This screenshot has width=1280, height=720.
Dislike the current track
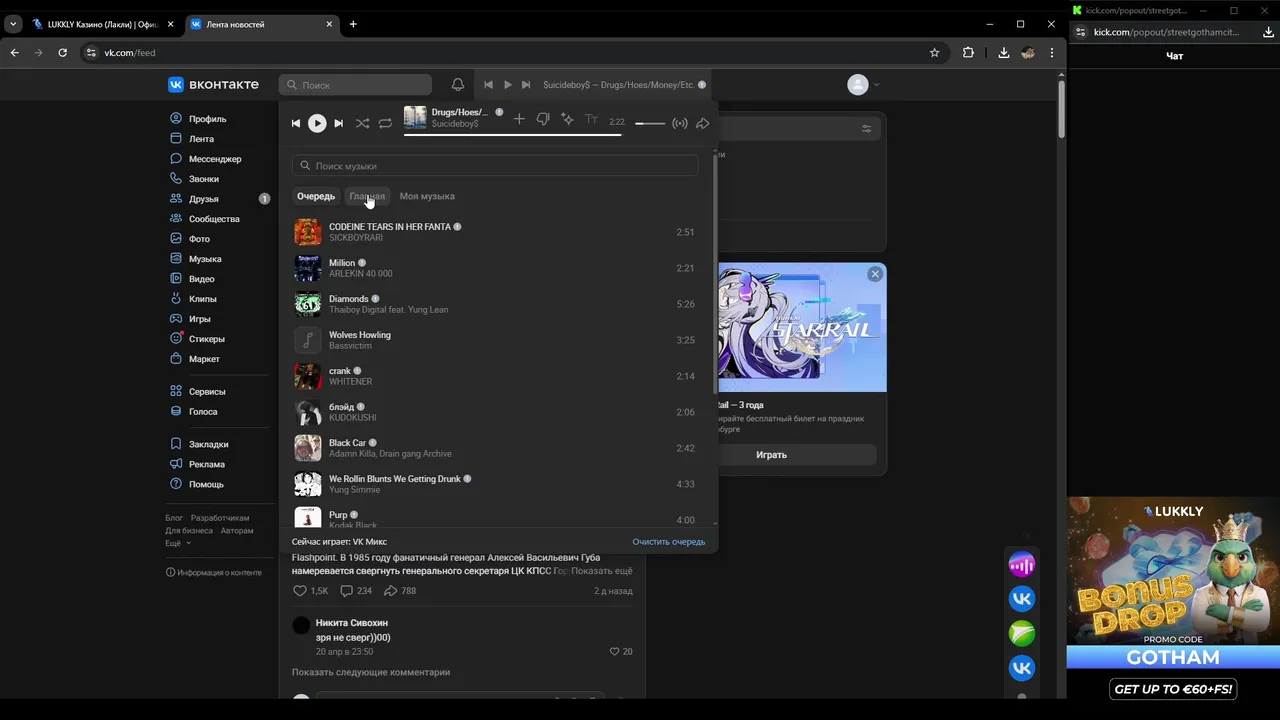click(543, 119)
